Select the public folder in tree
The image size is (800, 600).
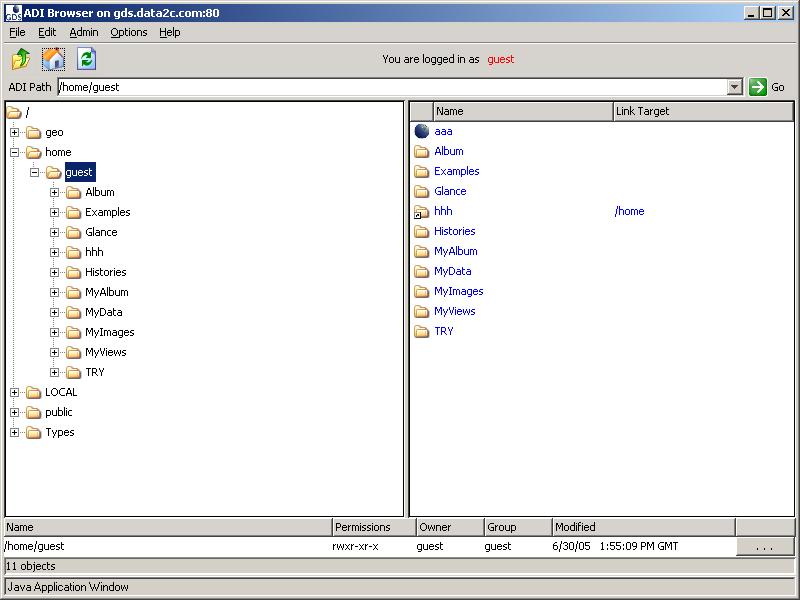58,412
